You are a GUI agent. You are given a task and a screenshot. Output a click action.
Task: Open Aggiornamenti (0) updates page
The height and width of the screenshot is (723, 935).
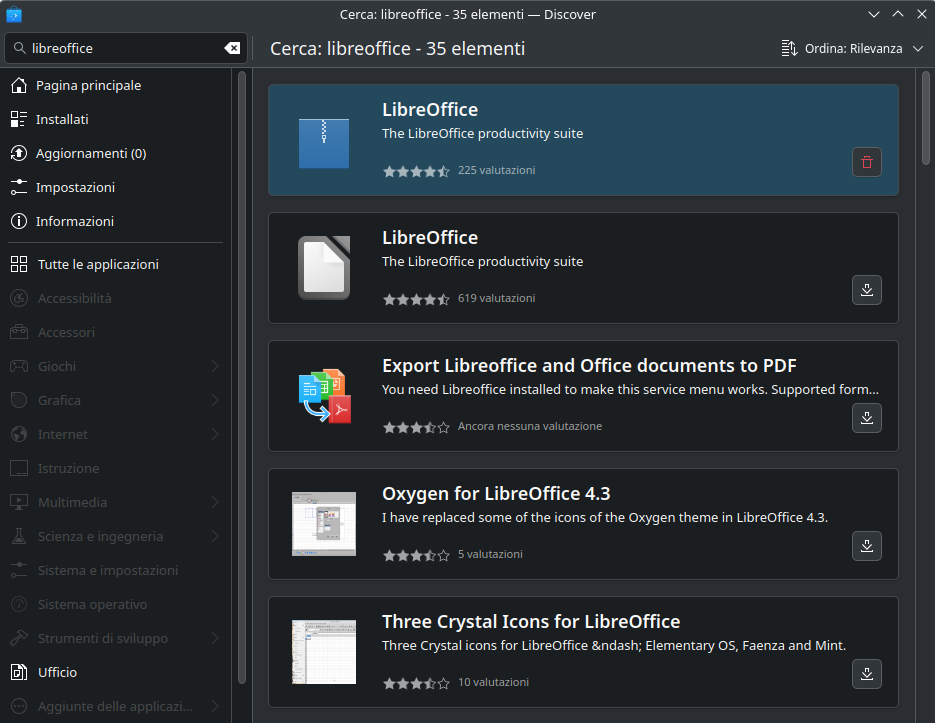(x=90, y=154)
